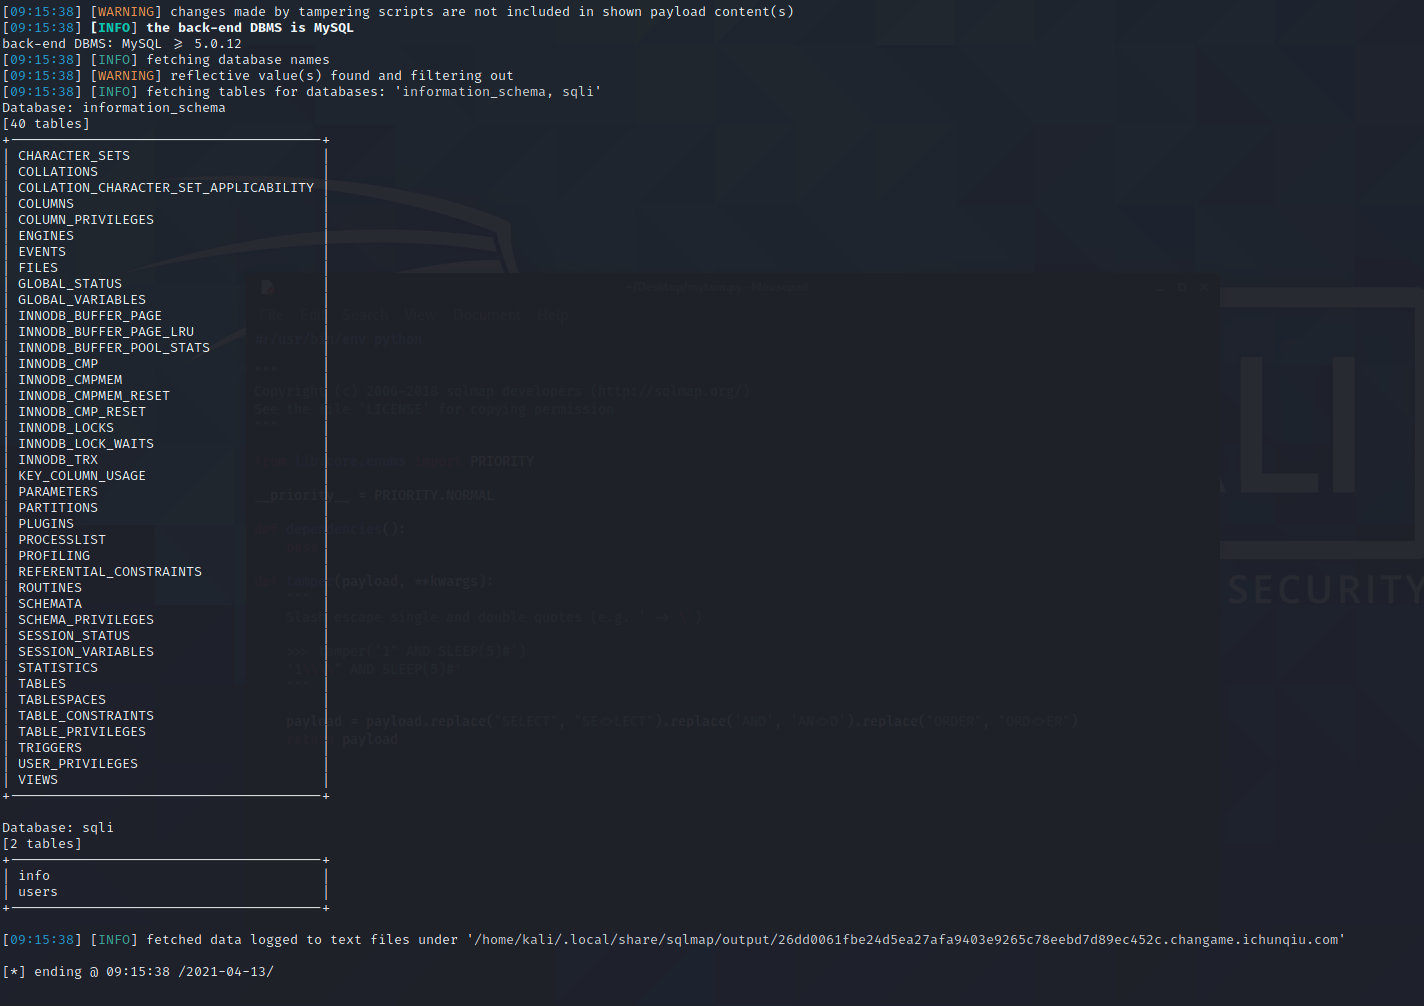The width and height of the screenshot is (1424, 1006).
Task: Click GLOBAL_VARIABLES table name
Action: pyautogui.click(x=82, y=300)
